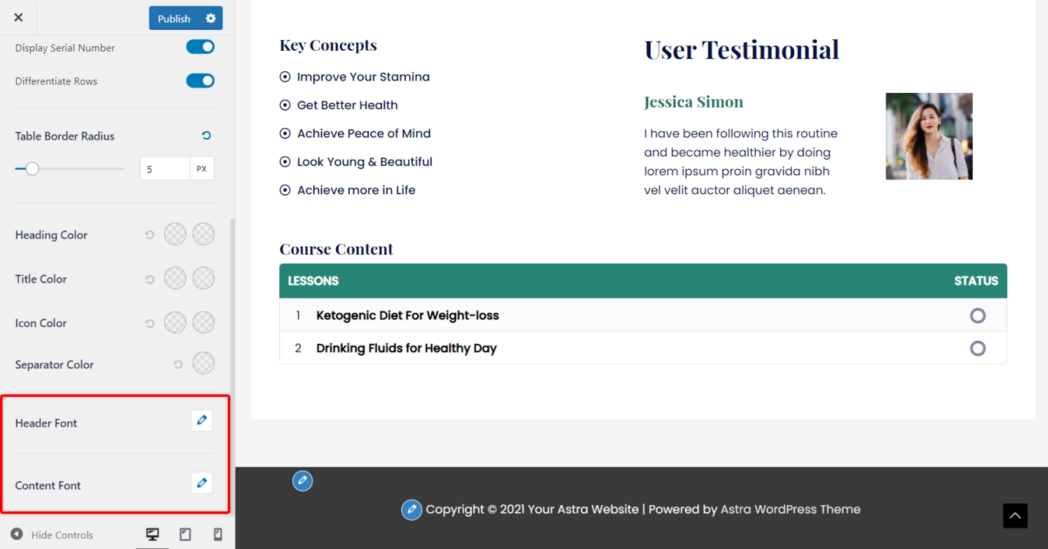Adjust Table Border Radius slider handle
The width and height of the screenshot is (1048, 549).
[32, 169]
